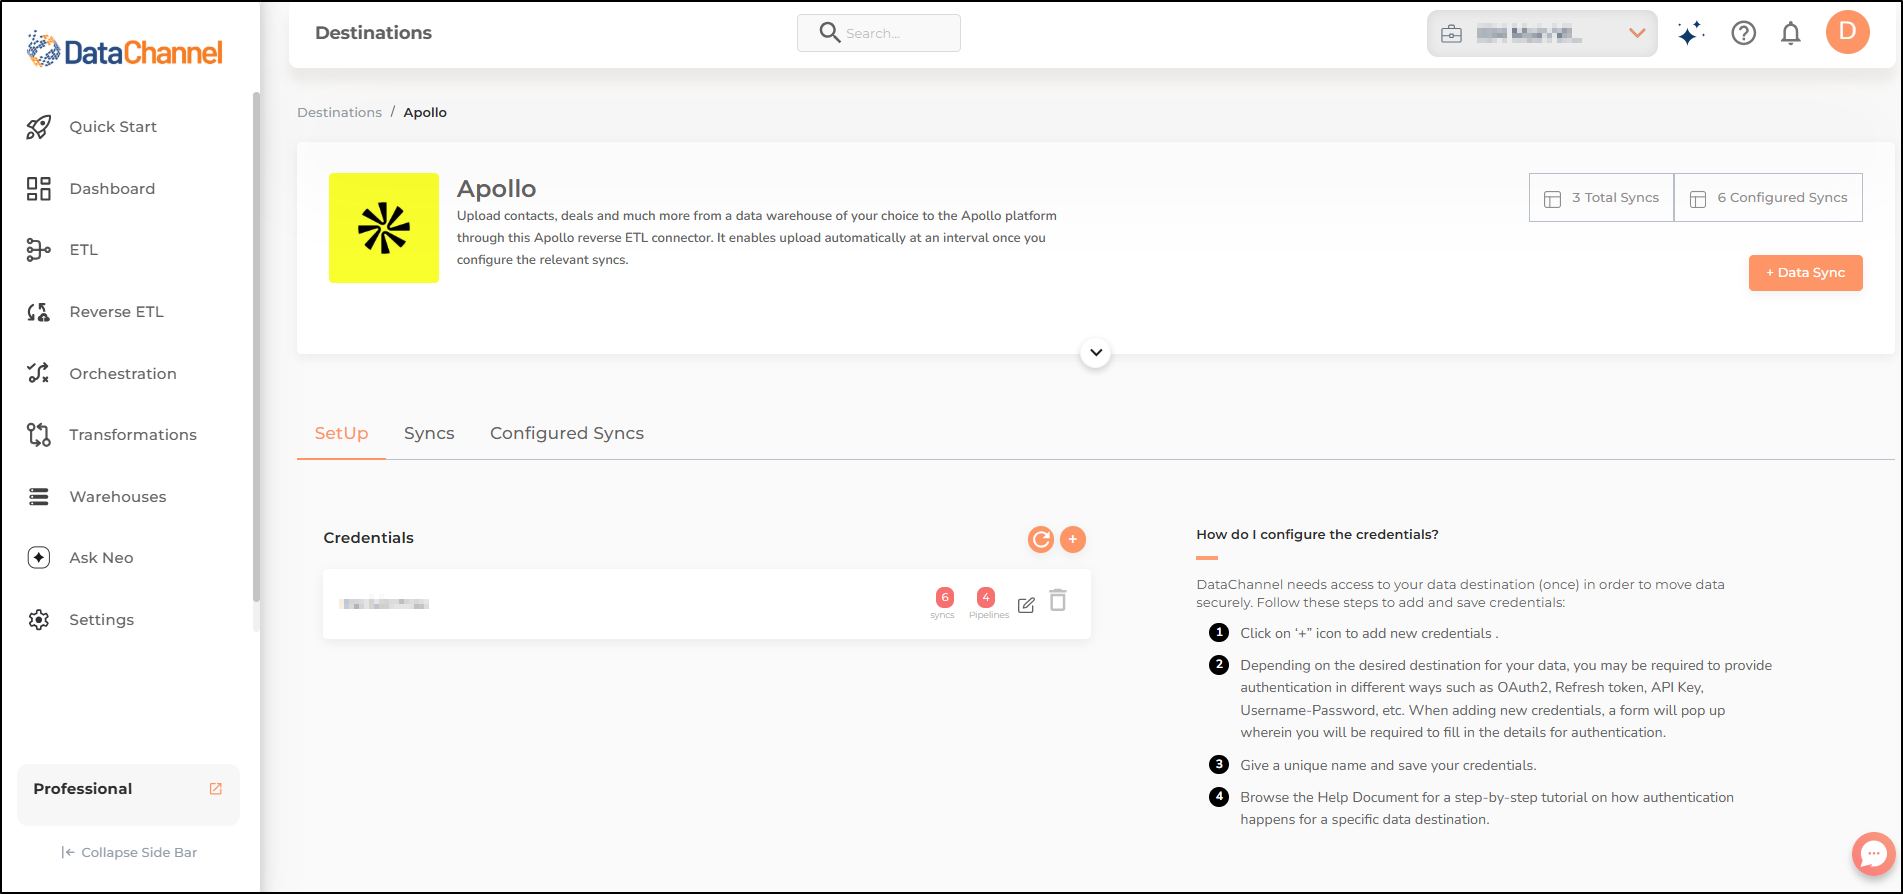Click into the Search field
1903x894 pixels.
879,33
